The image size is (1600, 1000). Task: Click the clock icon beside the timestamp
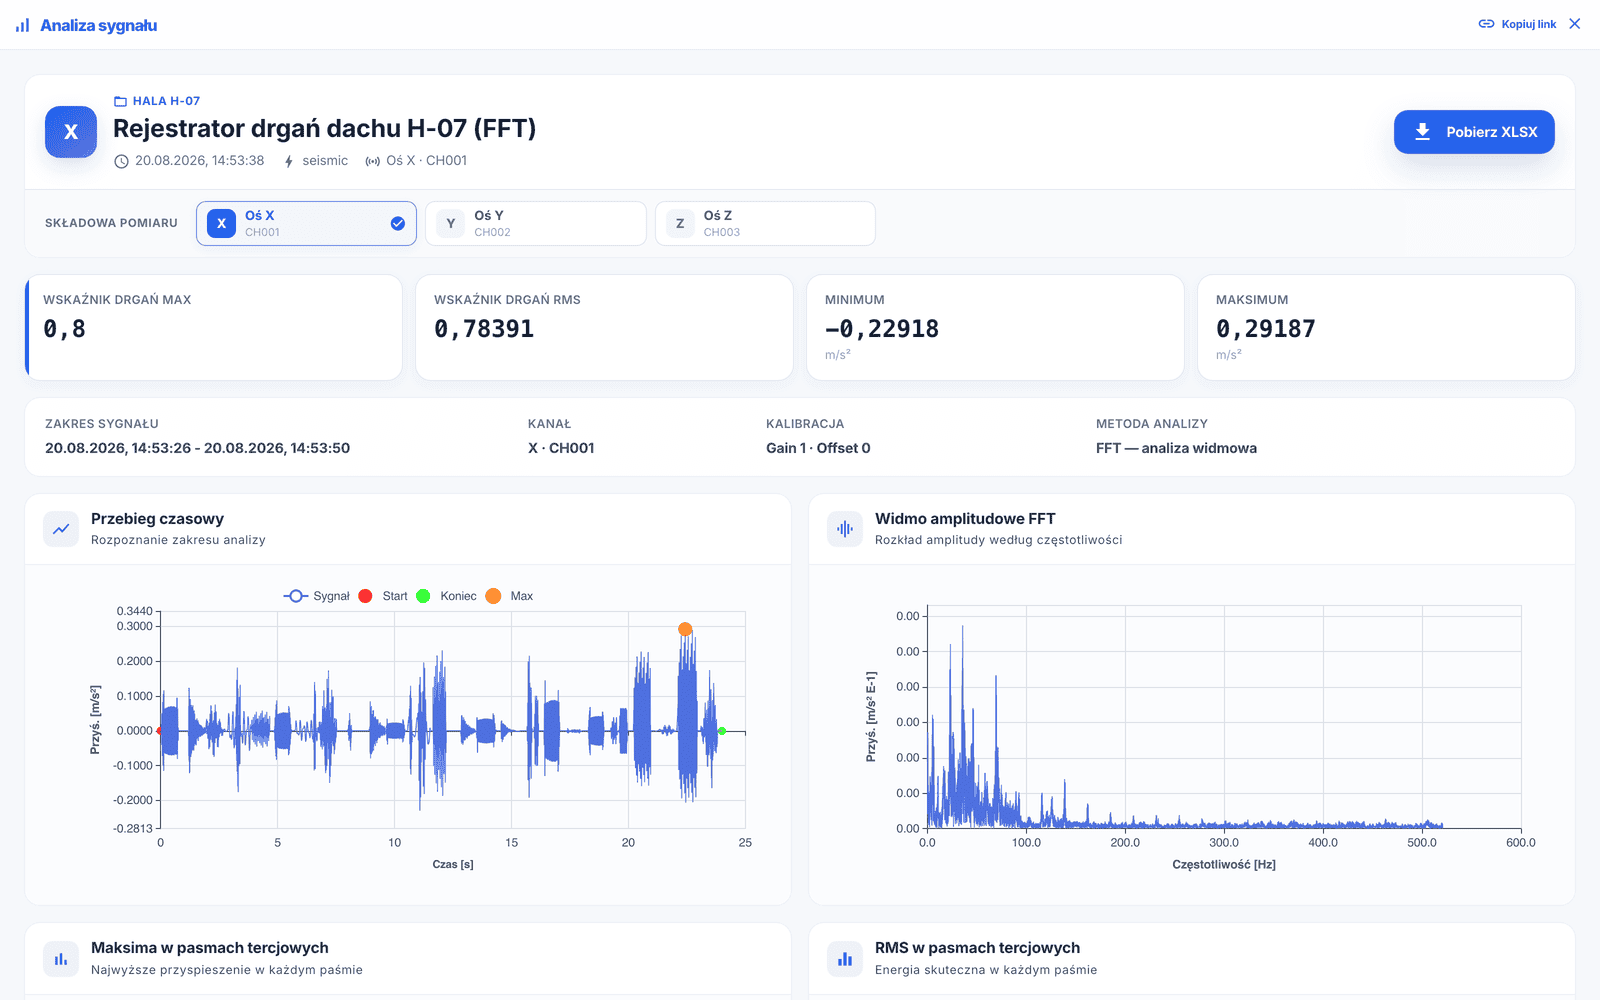coord(121,161)
